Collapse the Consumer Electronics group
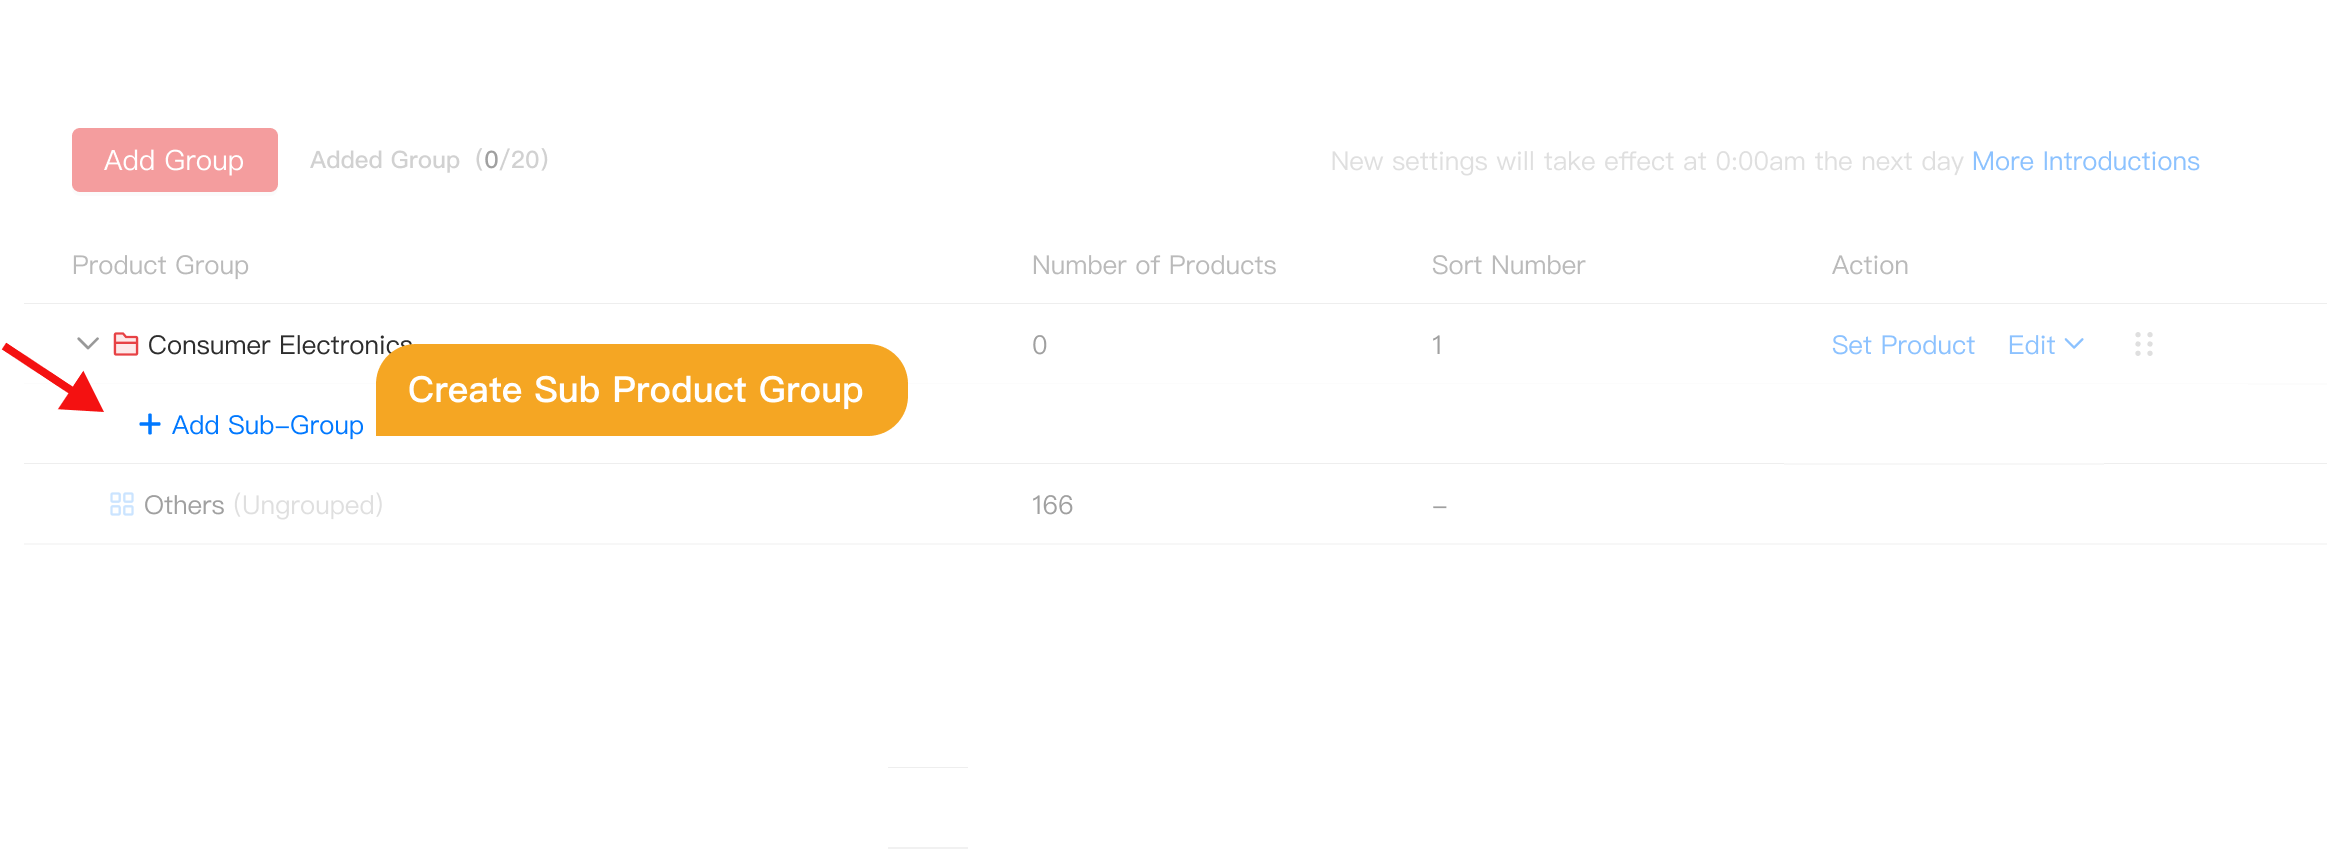Screen dimensions: 2327x849 pos(86,344)
